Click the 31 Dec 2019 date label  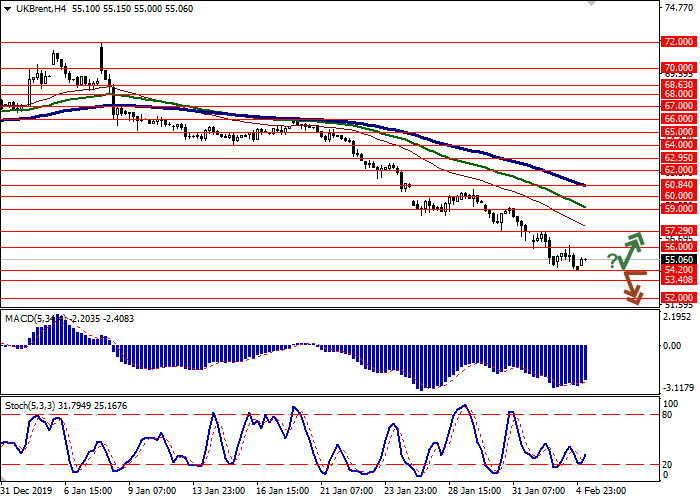pos(28,491)
